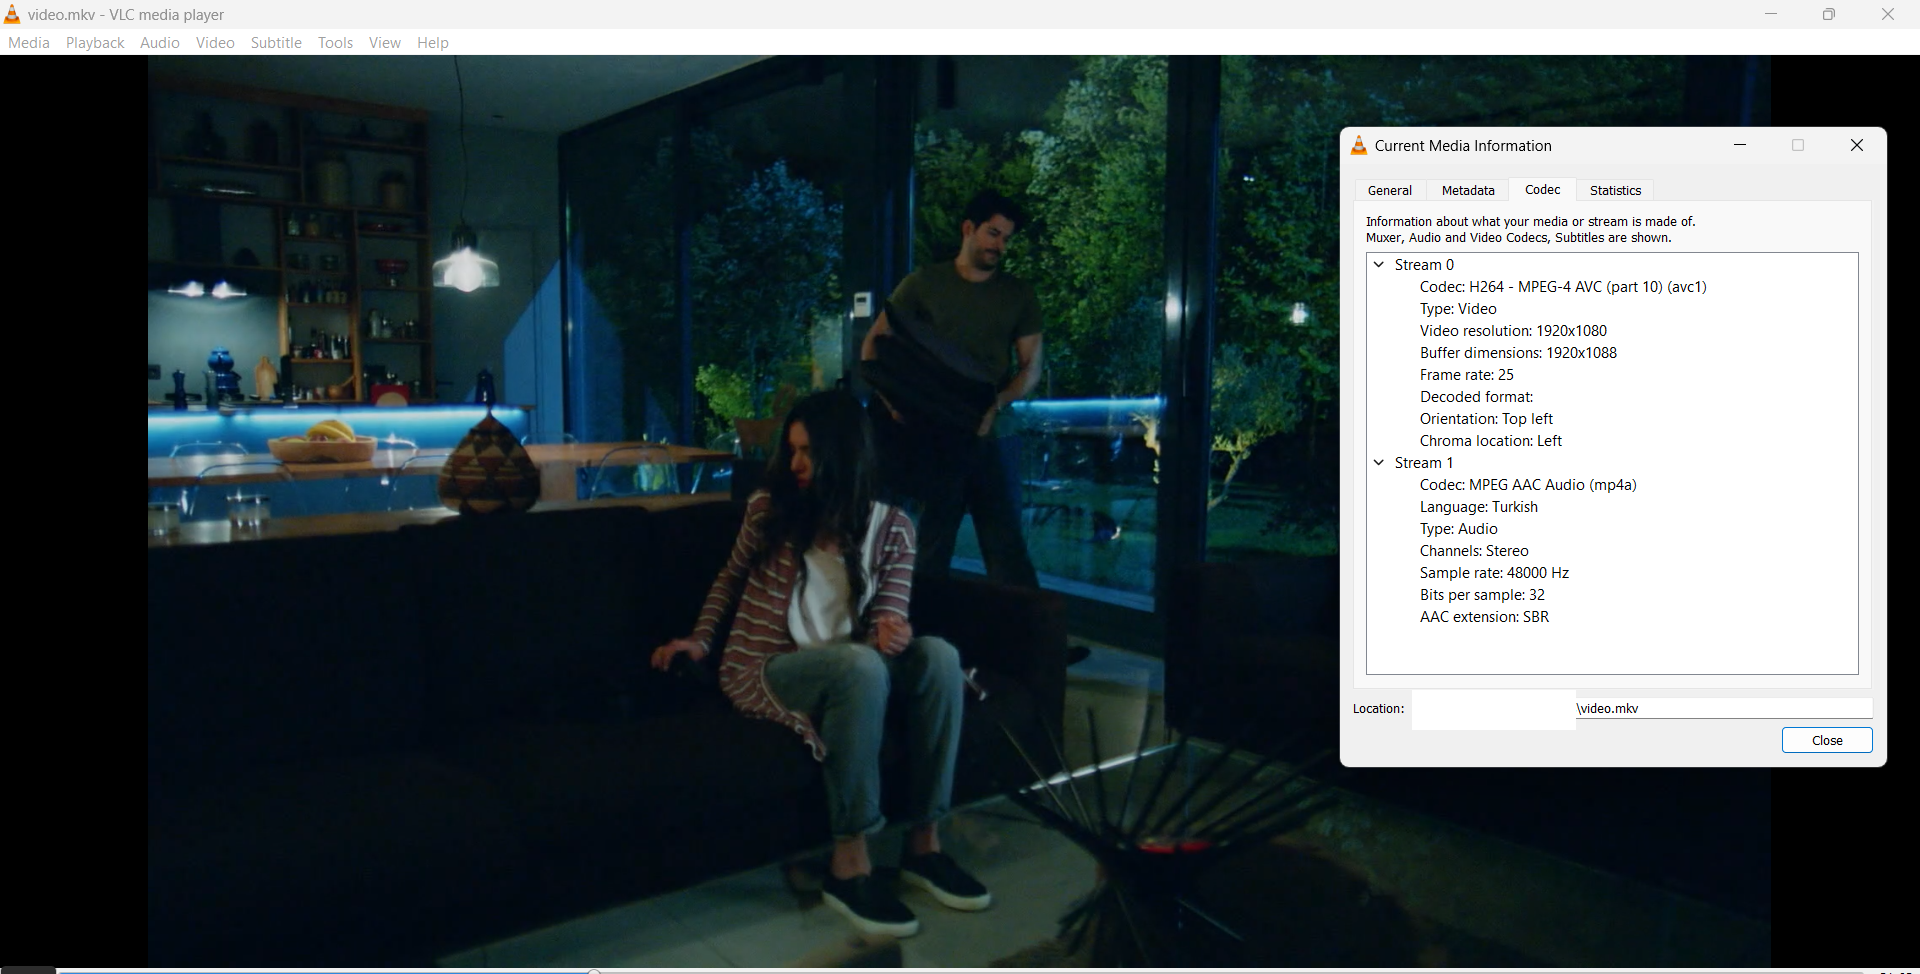Select the 'Type: Video' row
The image size is (1920, 974).
(1458, 309)
